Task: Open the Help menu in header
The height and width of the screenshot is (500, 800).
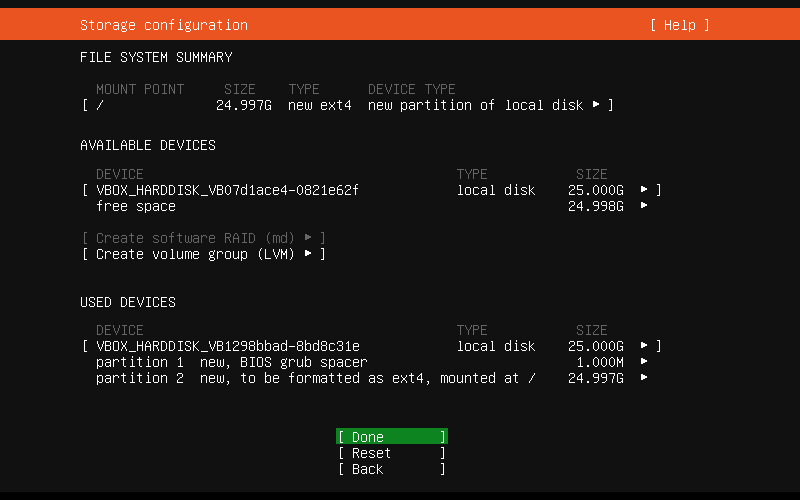Action: coord(679,25)
